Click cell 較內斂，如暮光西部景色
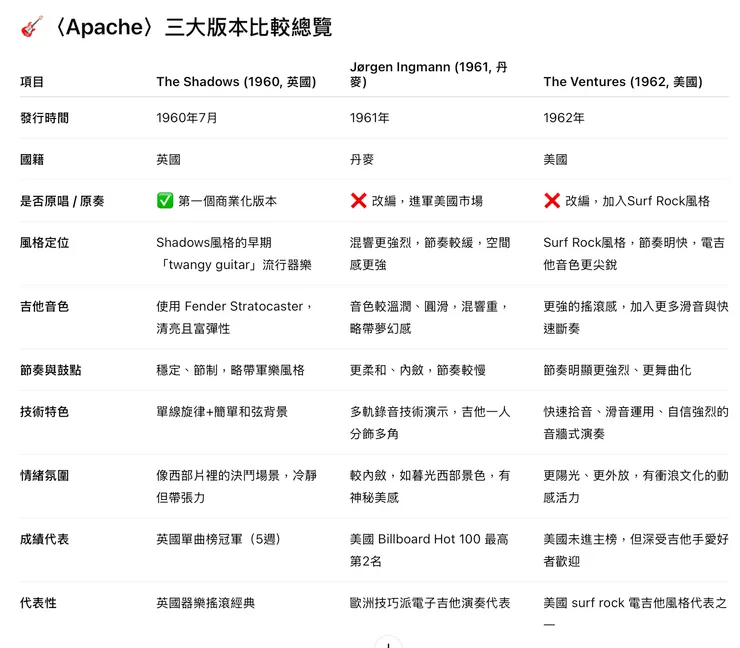 point(430,486)
